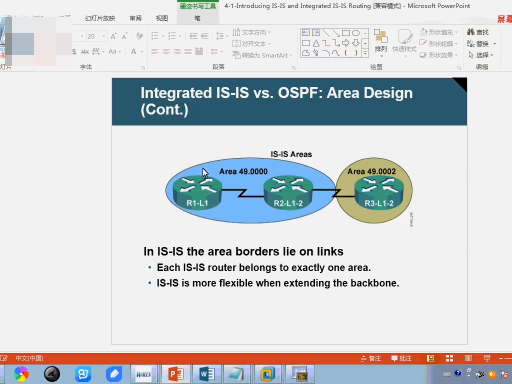The image size is (512, 384).
Task: Open the text direction (文字方向) dropdown
Action: 251,32
